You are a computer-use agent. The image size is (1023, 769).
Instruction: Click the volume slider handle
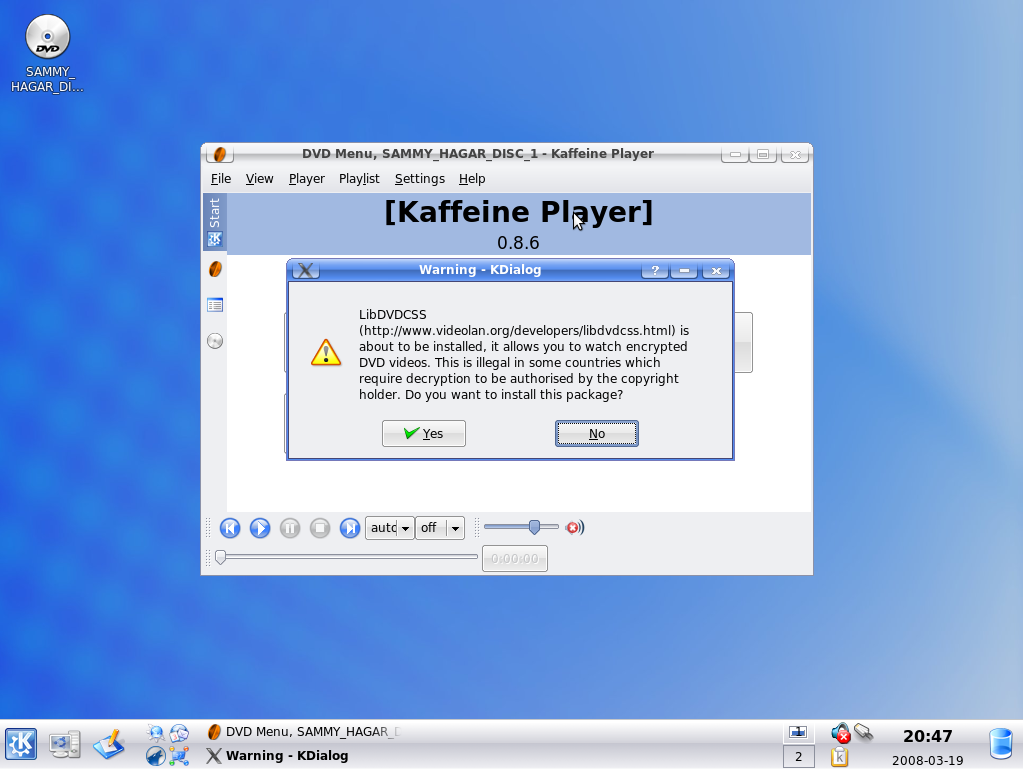click(535, 526)
